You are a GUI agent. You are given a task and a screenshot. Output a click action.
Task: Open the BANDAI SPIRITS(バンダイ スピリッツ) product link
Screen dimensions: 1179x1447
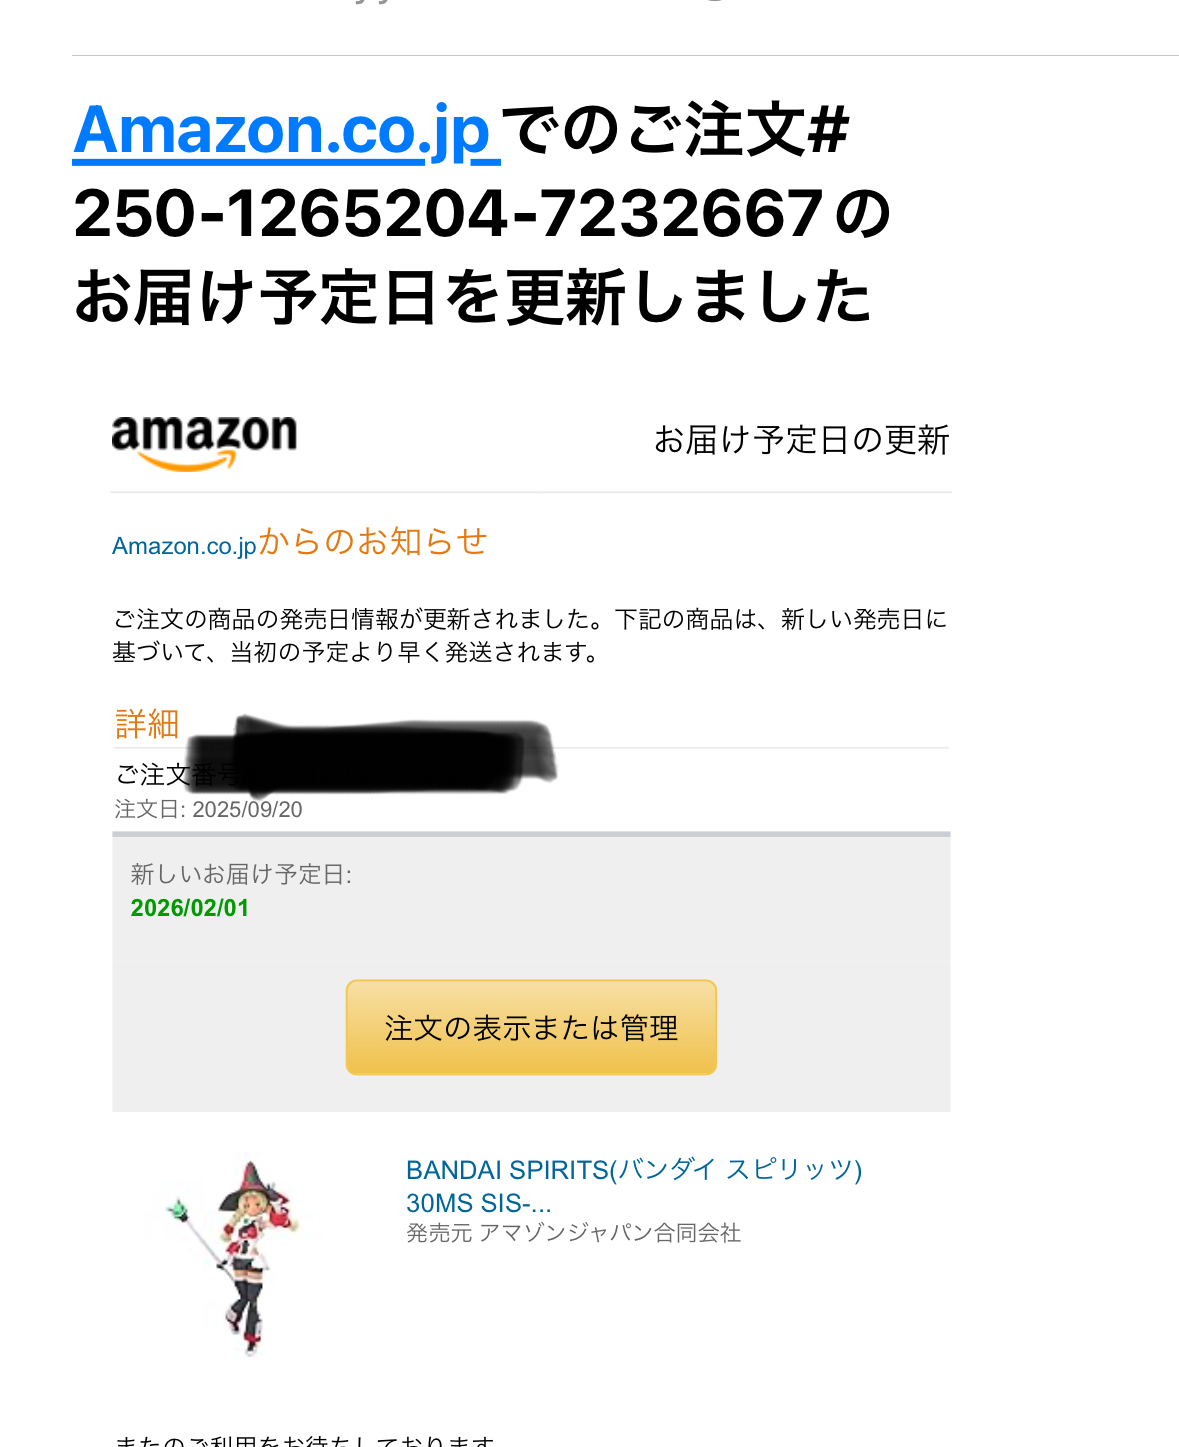click(x=634, y=1170)
